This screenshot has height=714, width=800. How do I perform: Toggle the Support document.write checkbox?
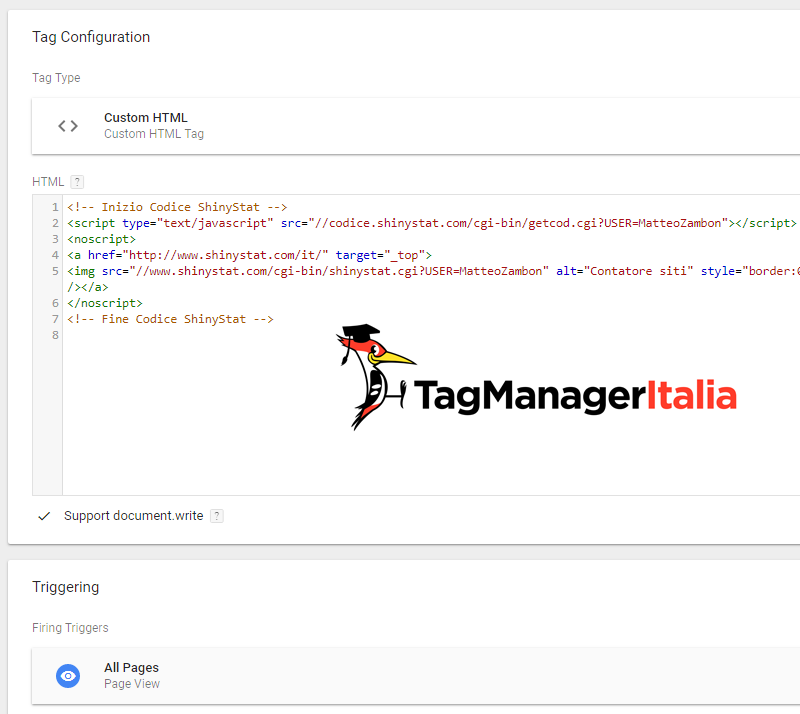[x=44, y=516]
